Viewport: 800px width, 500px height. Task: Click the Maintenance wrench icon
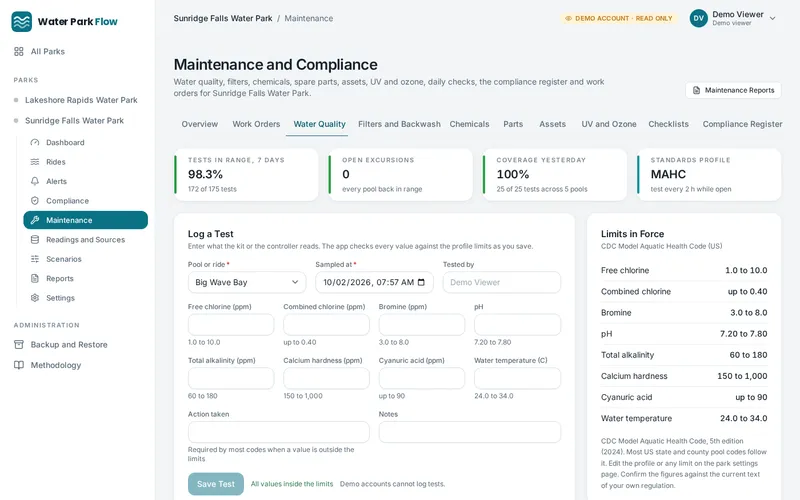pos(35,220)
